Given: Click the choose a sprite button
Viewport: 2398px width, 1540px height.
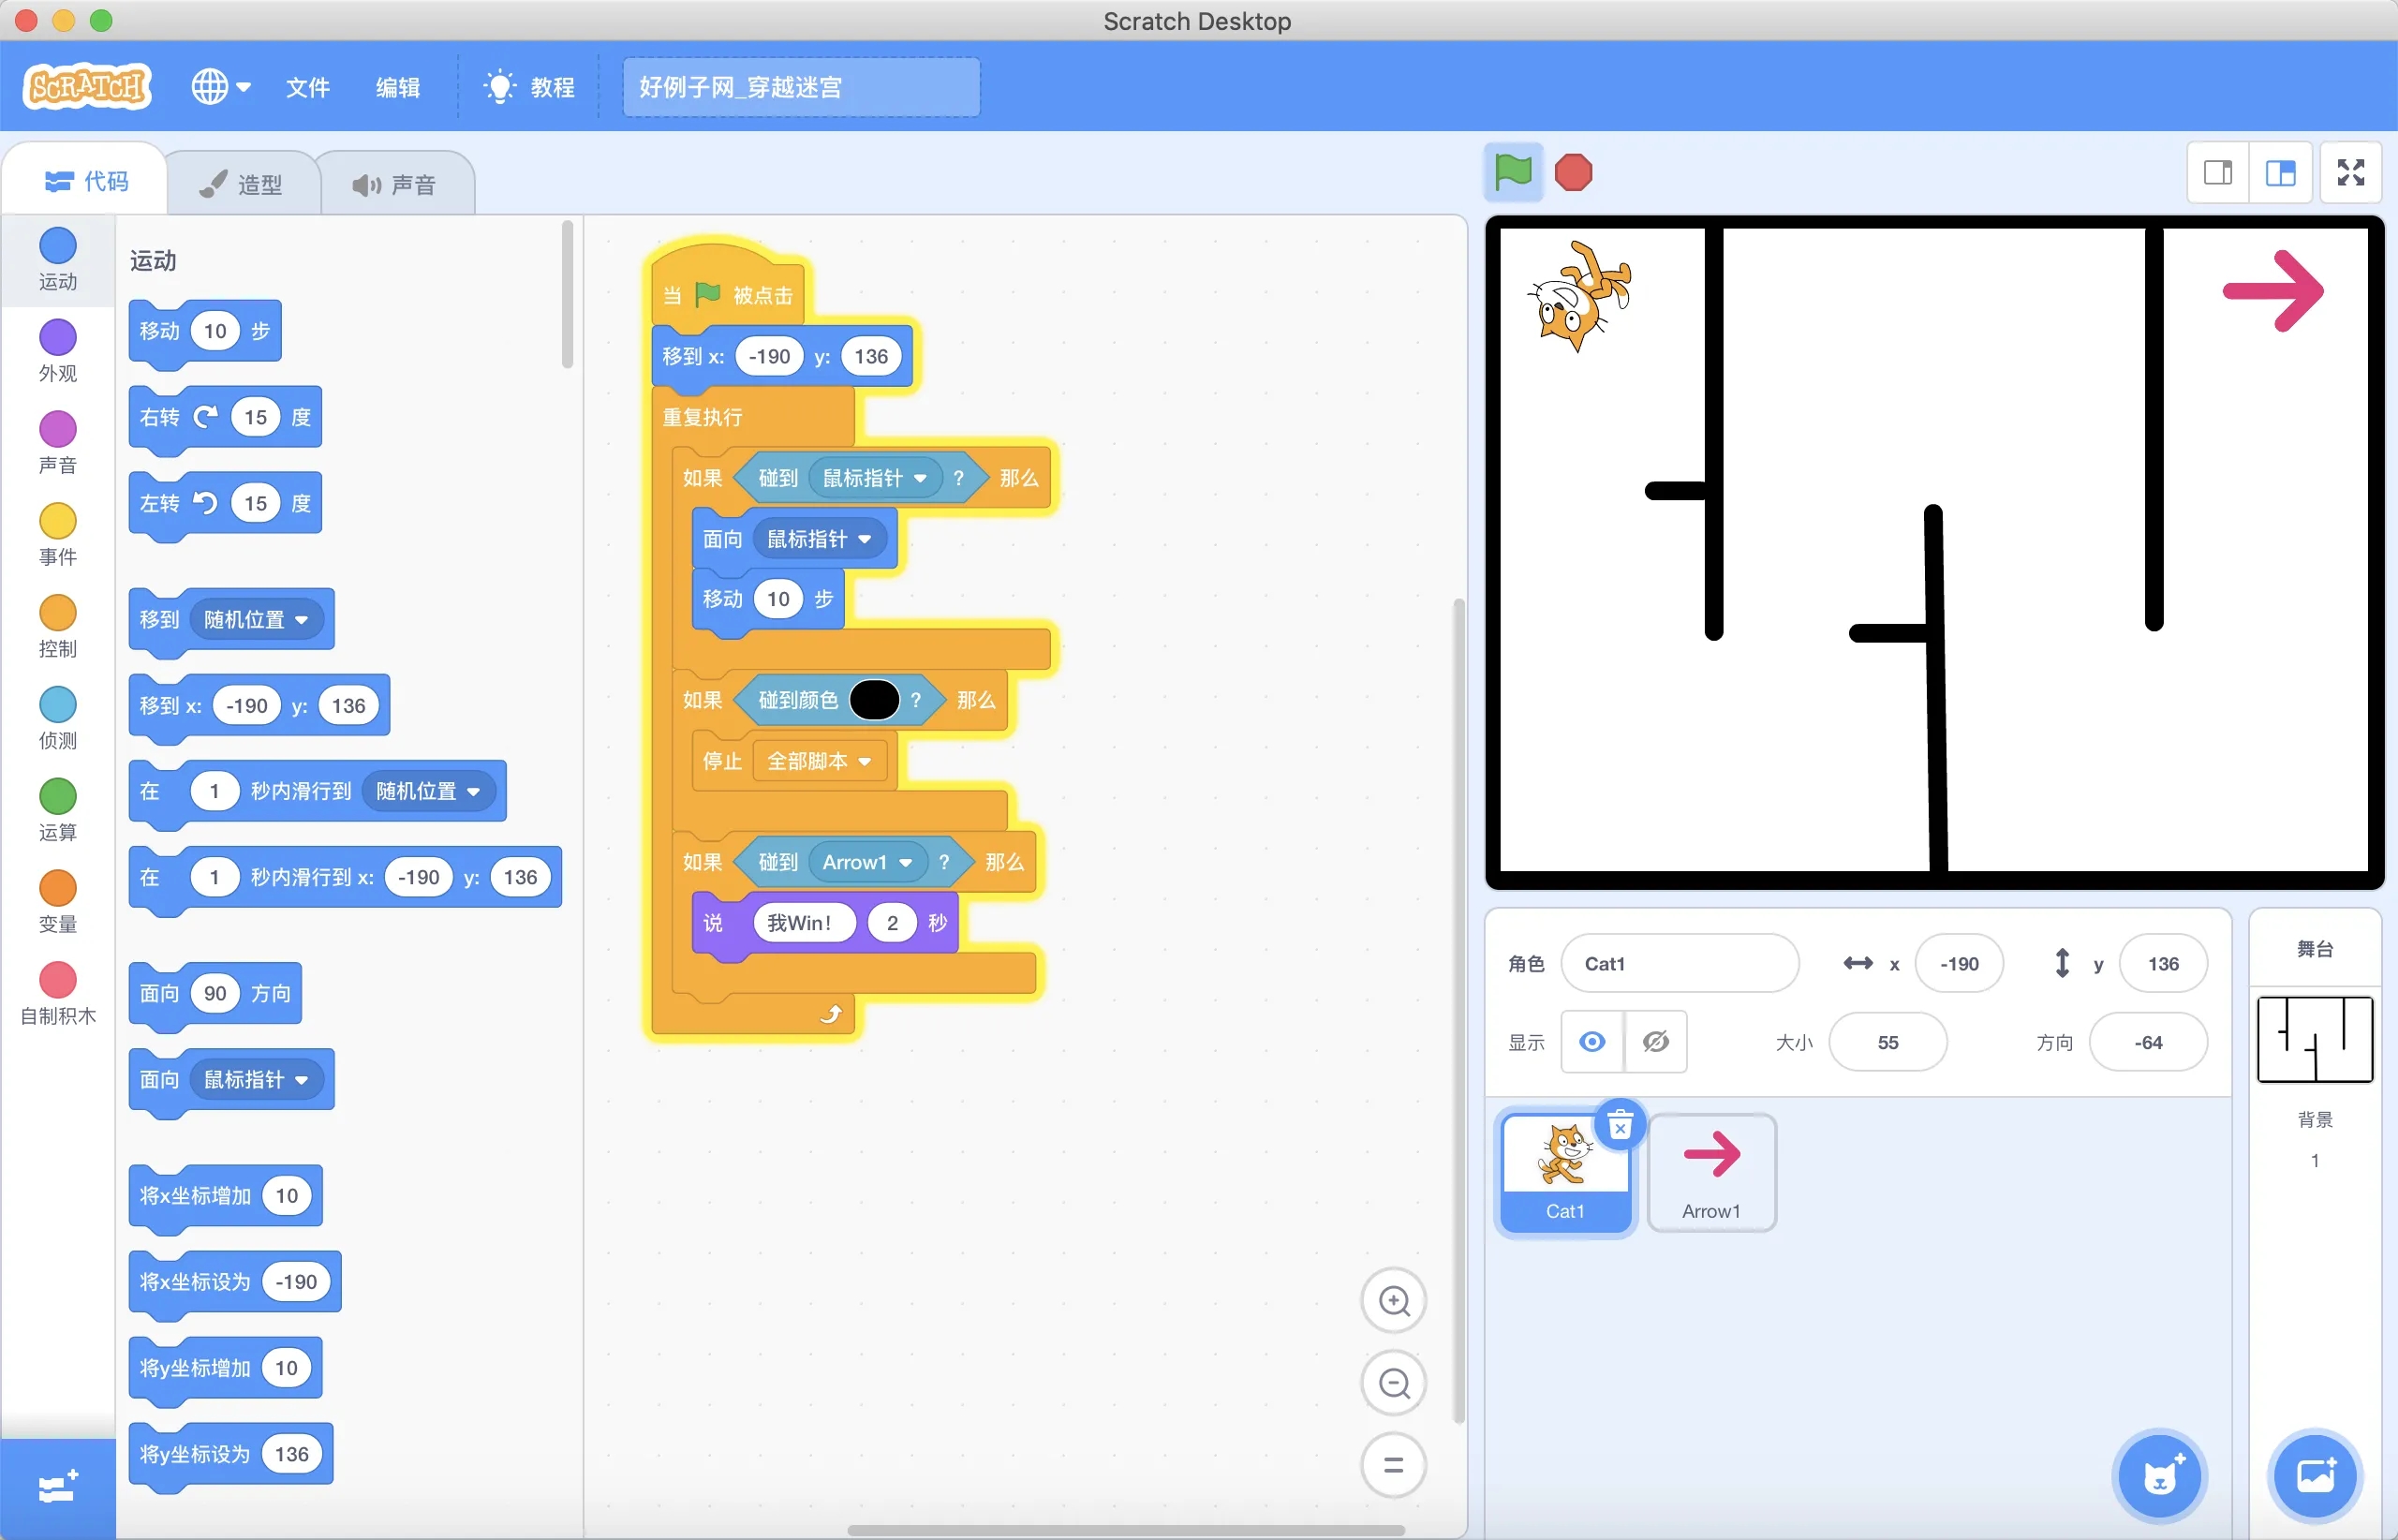Looking at the screenshot, I should pyautogui.click(x=2159, y=1477).
